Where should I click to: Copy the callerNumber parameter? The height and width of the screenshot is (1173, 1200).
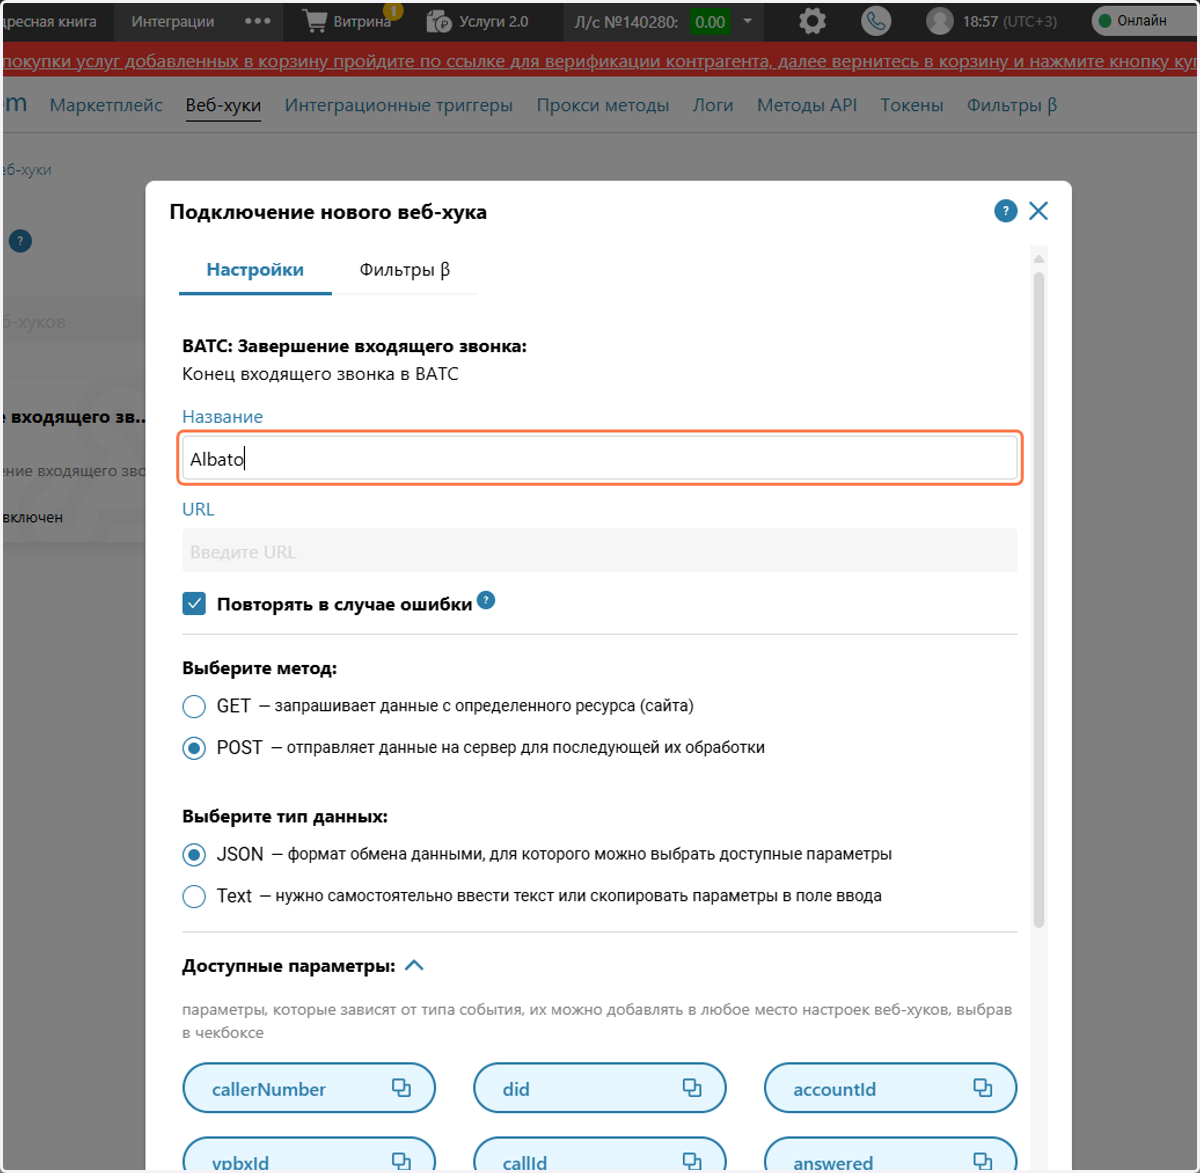pos(401,1088)
